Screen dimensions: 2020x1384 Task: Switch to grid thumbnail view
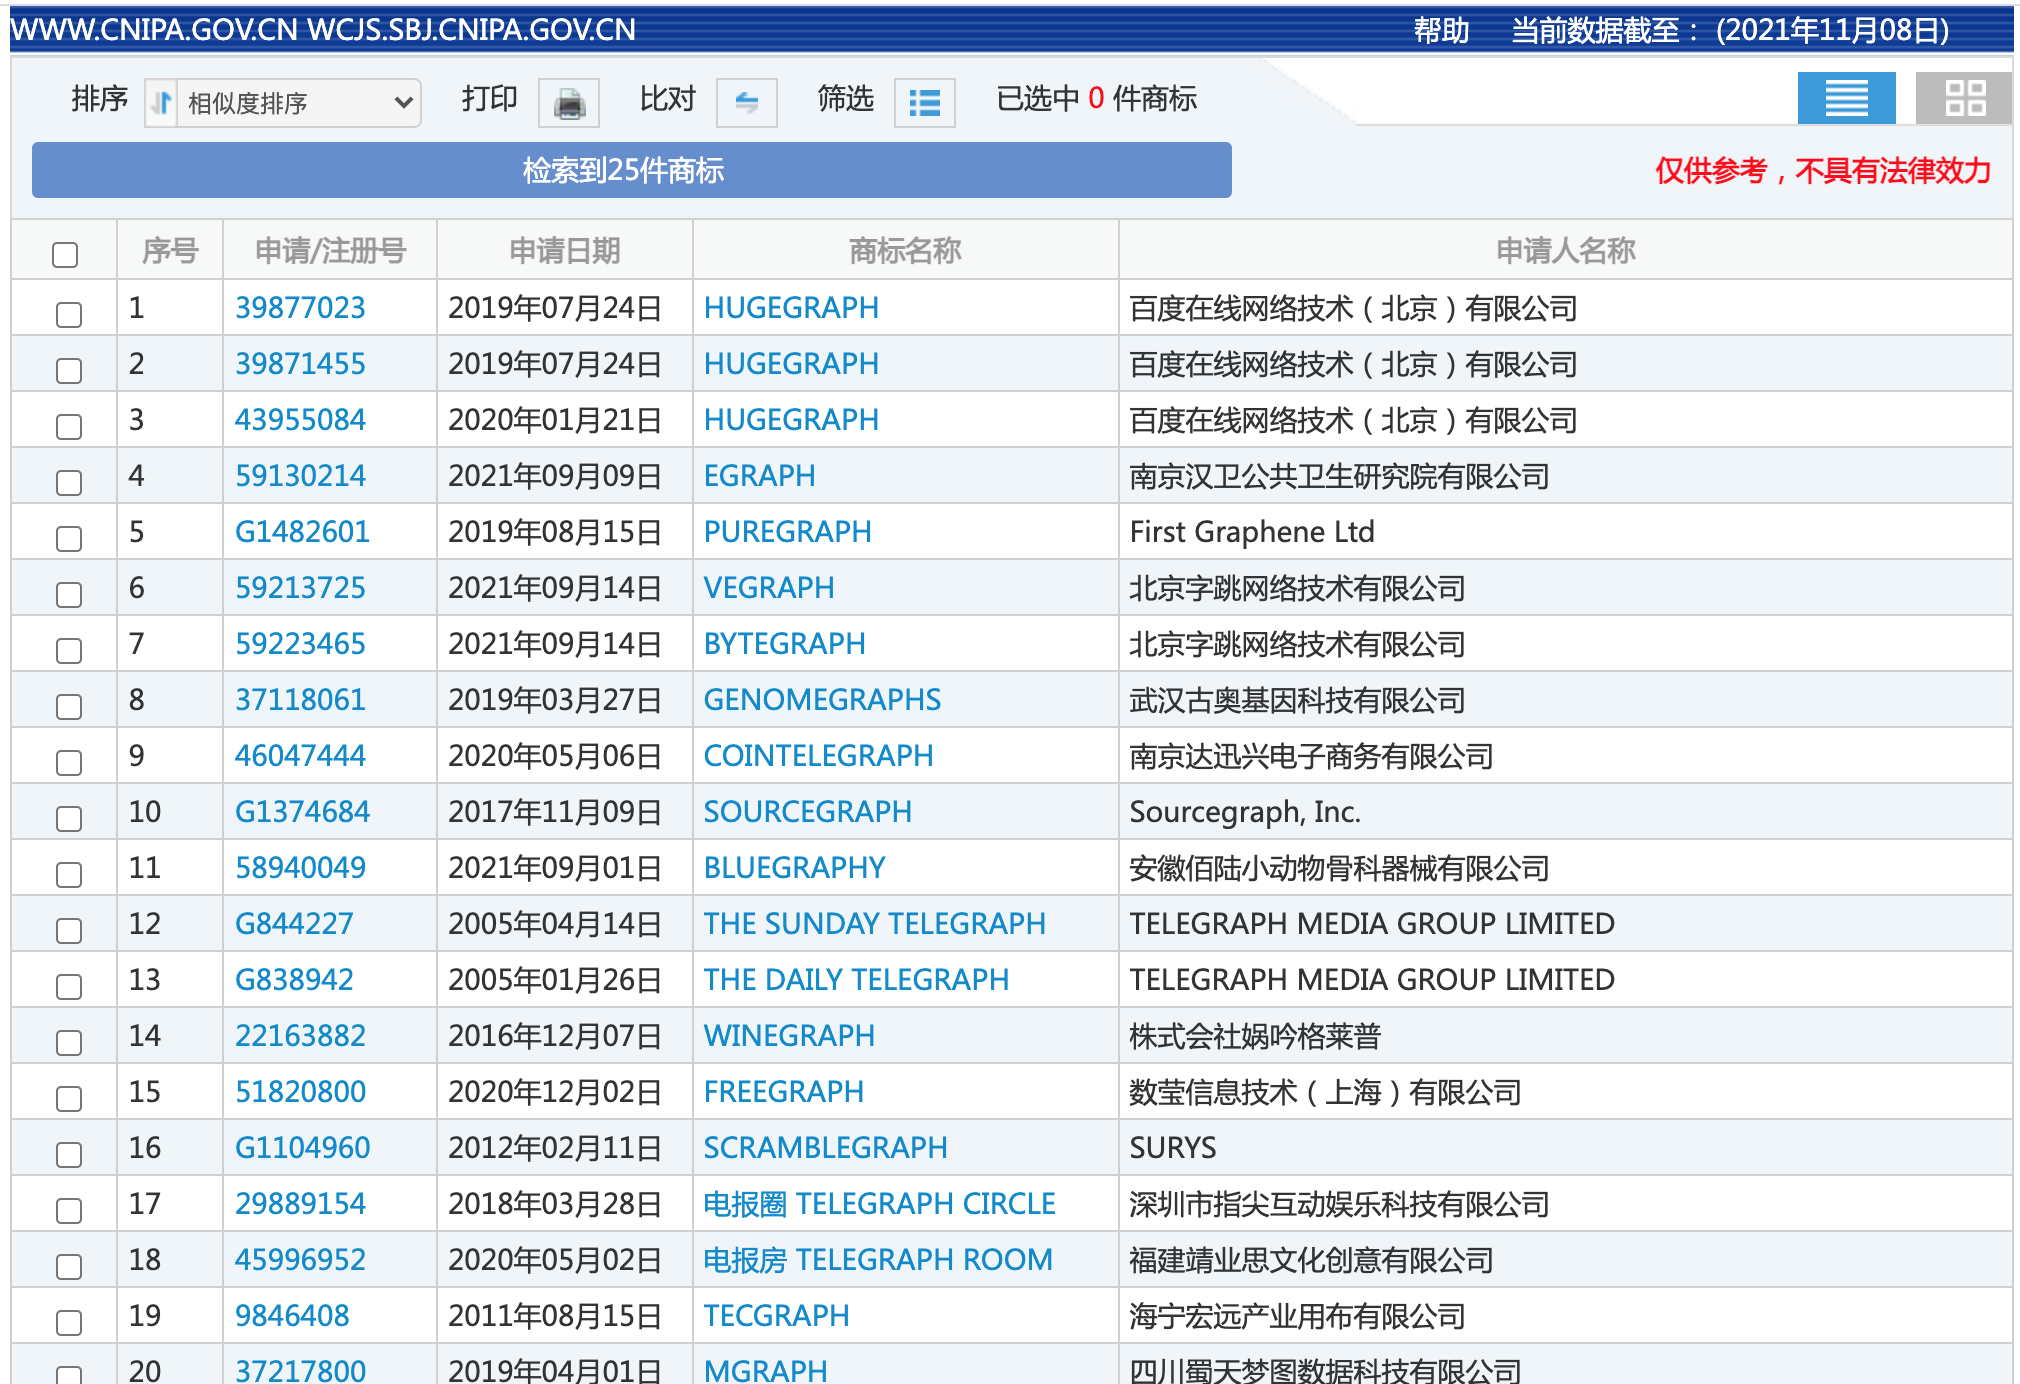pos(1964,99)
